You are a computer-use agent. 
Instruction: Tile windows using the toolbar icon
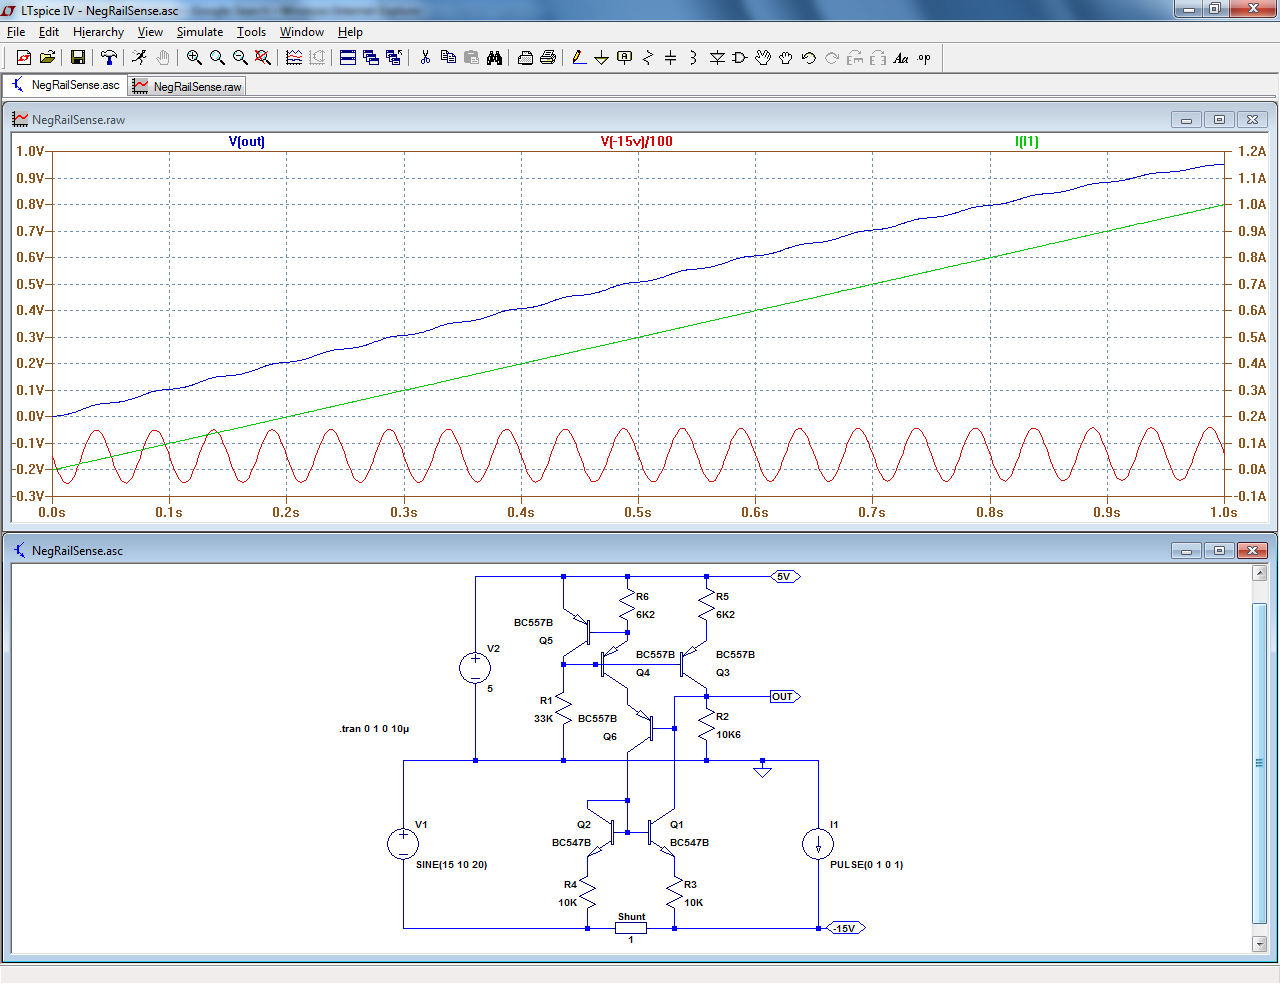tap(348, 58)
